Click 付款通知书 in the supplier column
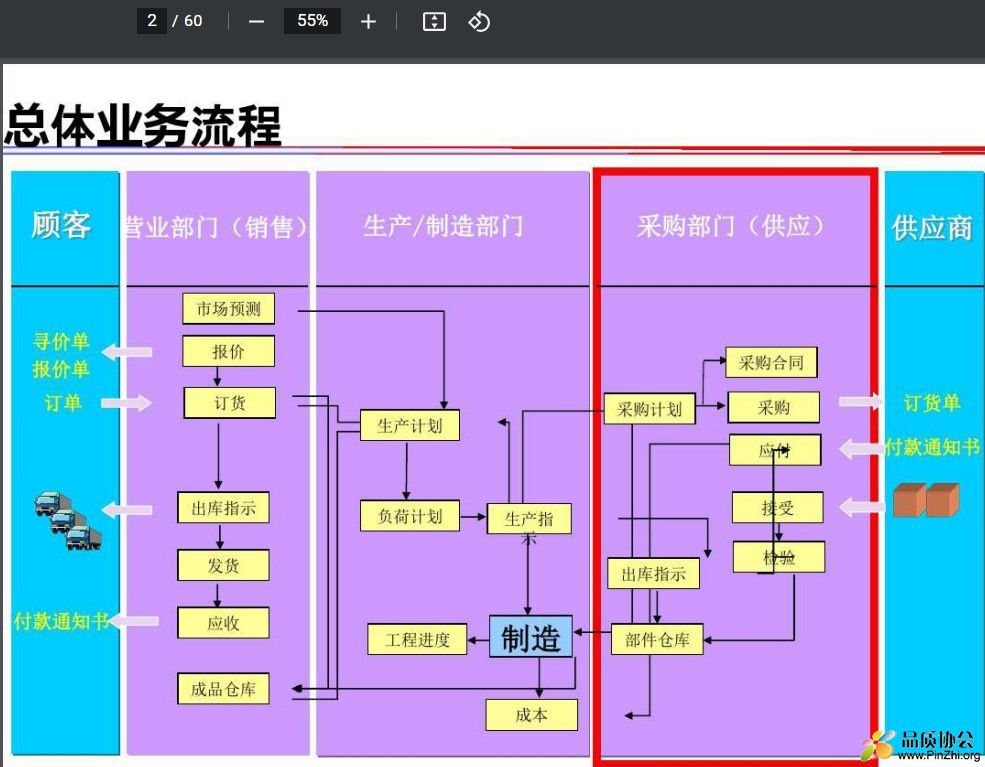Screen dimensions: 985x767 [933, 447]
